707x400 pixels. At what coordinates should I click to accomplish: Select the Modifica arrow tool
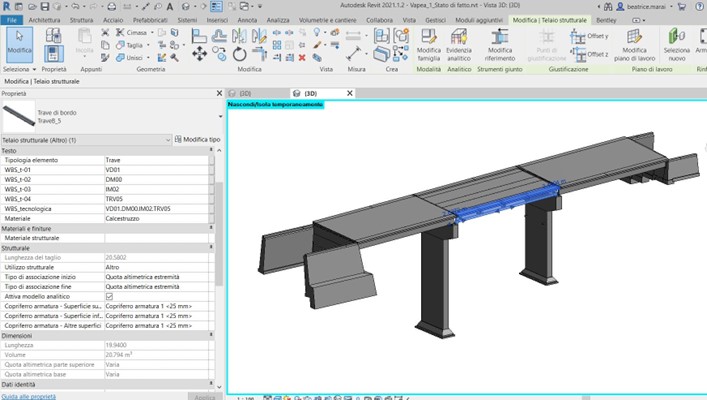click(18, 42)
